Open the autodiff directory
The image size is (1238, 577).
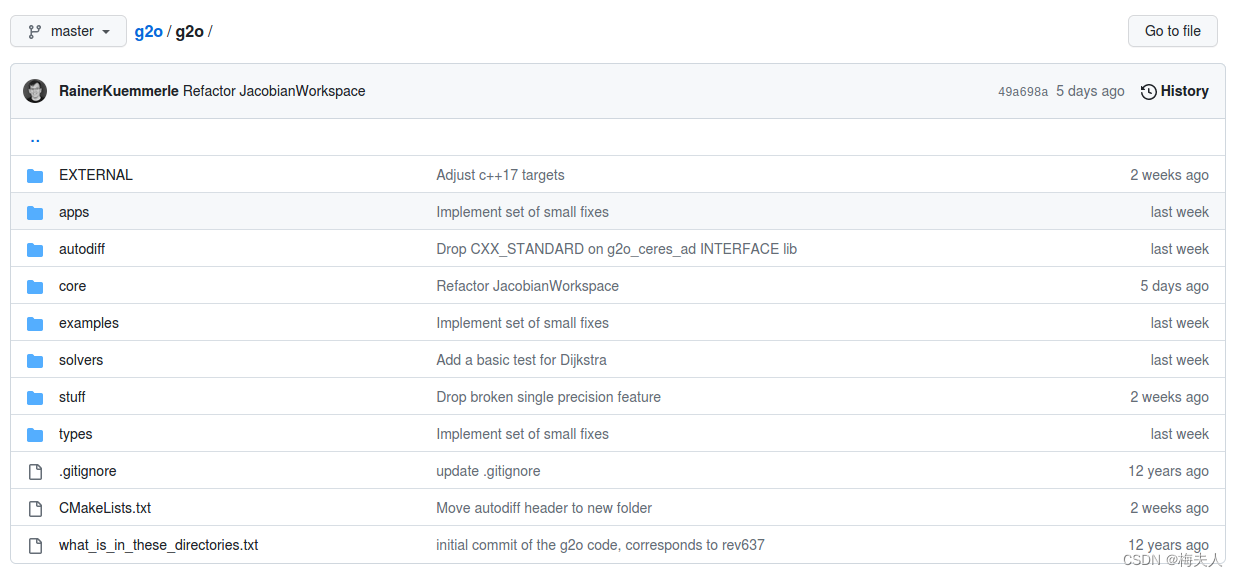(x=82, y=249)
